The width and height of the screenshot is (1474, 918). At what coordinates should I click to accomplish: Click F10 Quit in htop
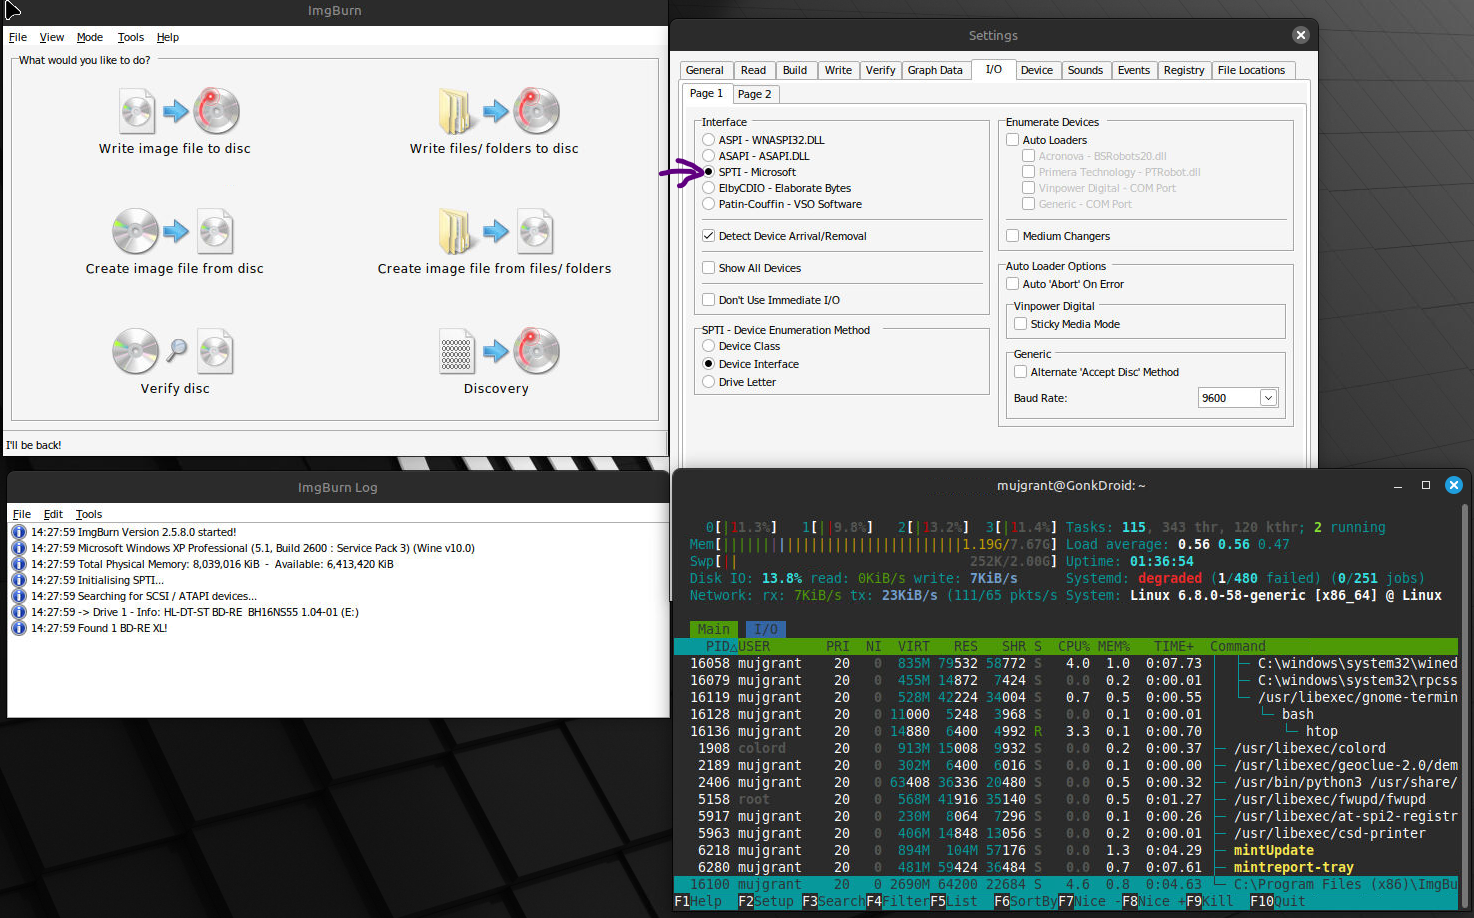(1278, 901)
